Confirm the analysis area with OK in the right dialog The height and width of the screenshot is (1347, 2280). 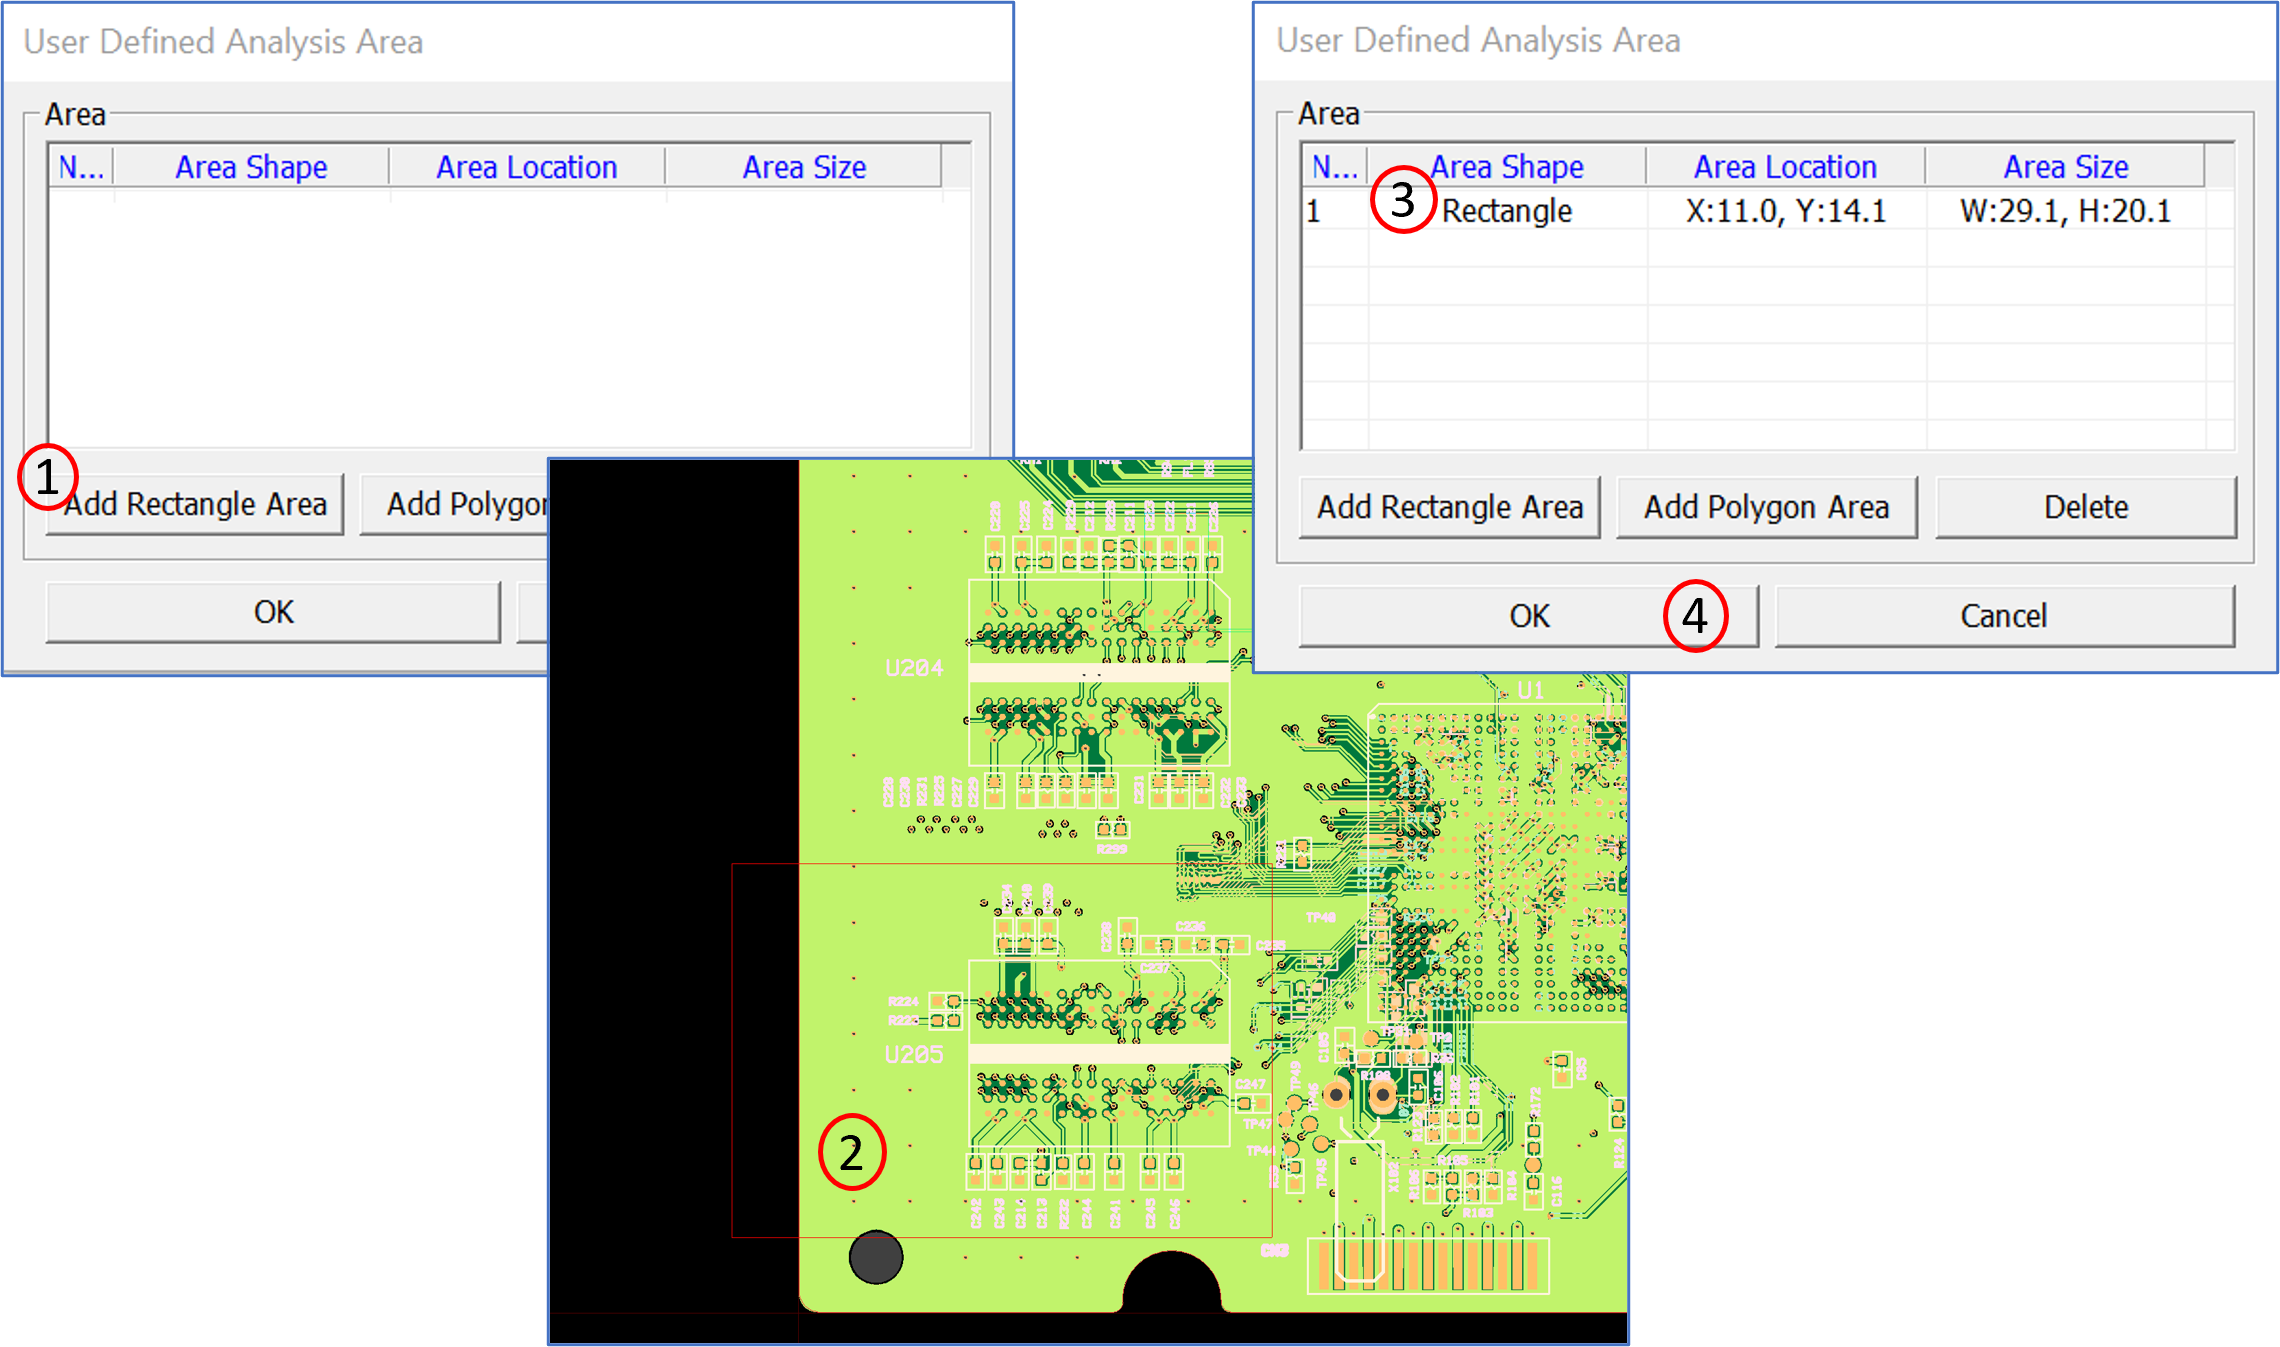(x=1527, y=615)
